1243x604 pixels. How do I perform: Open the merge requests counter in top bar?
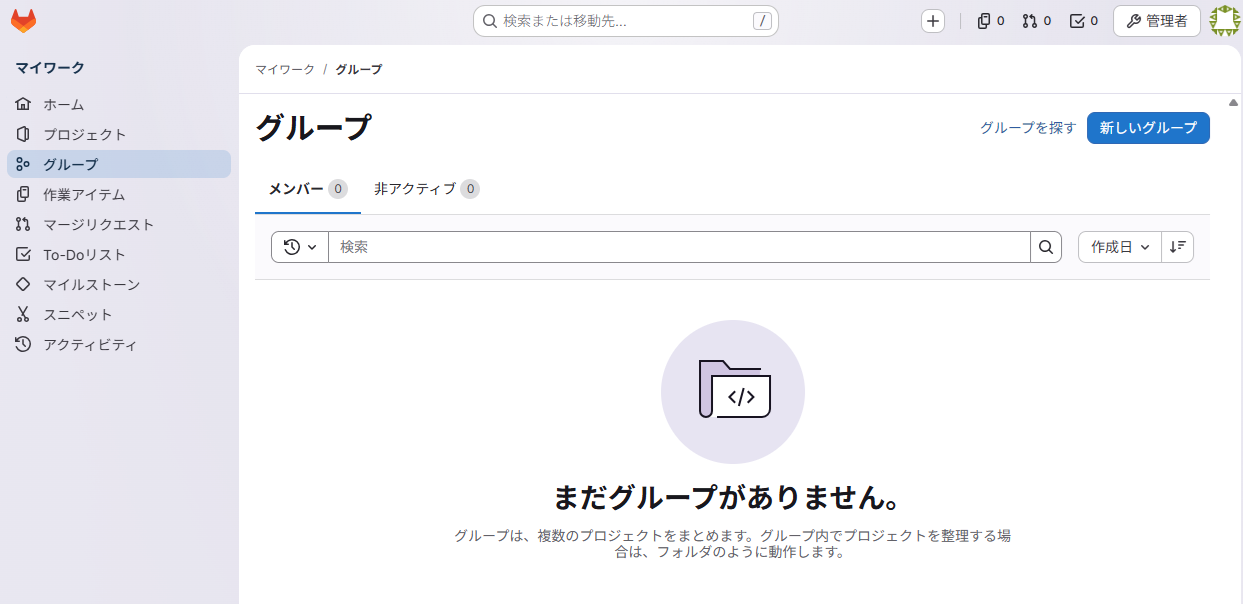(1036, 20)
